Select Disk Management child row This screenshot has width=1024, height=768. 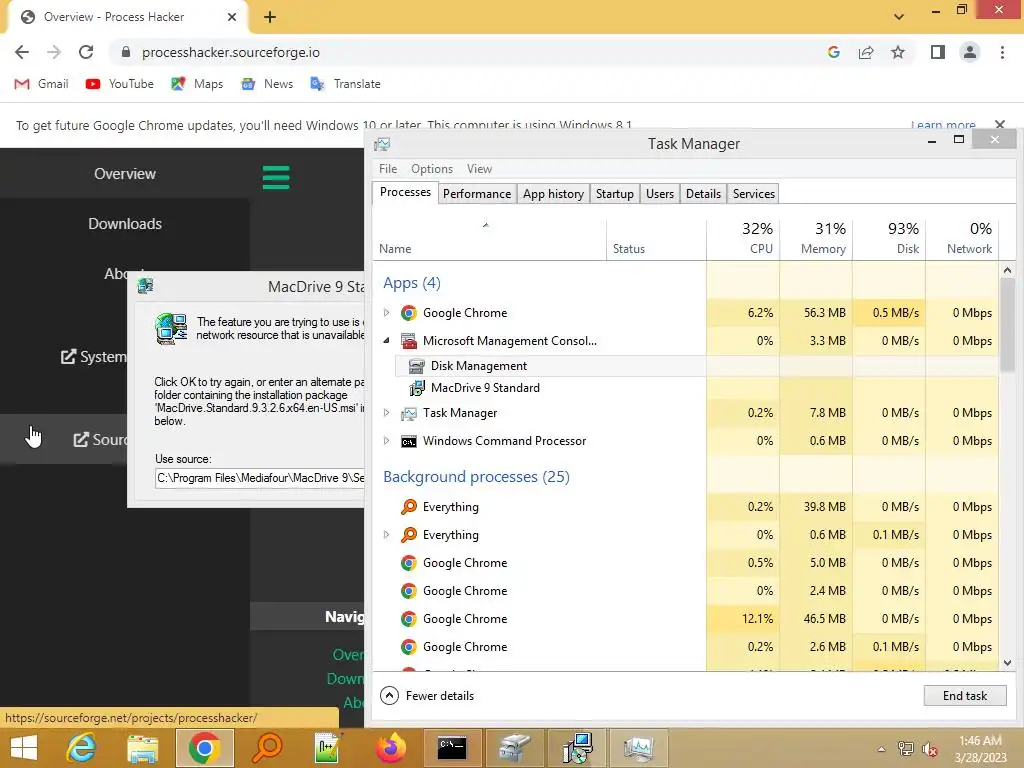tap(551, 366)
